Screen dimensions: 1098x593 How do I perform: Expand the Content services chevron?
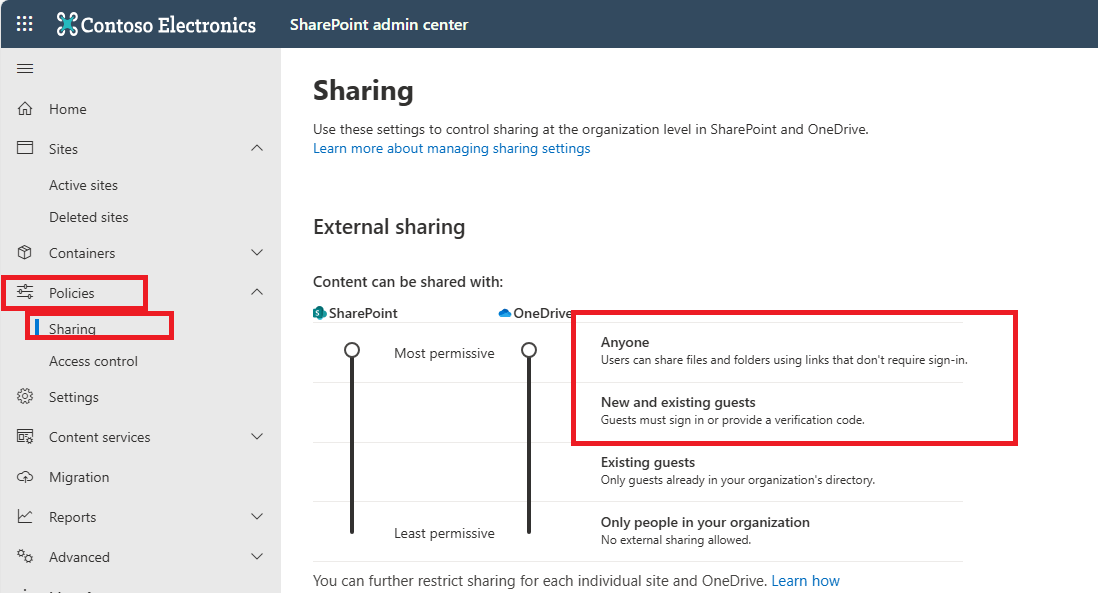(x=257, y=436)
